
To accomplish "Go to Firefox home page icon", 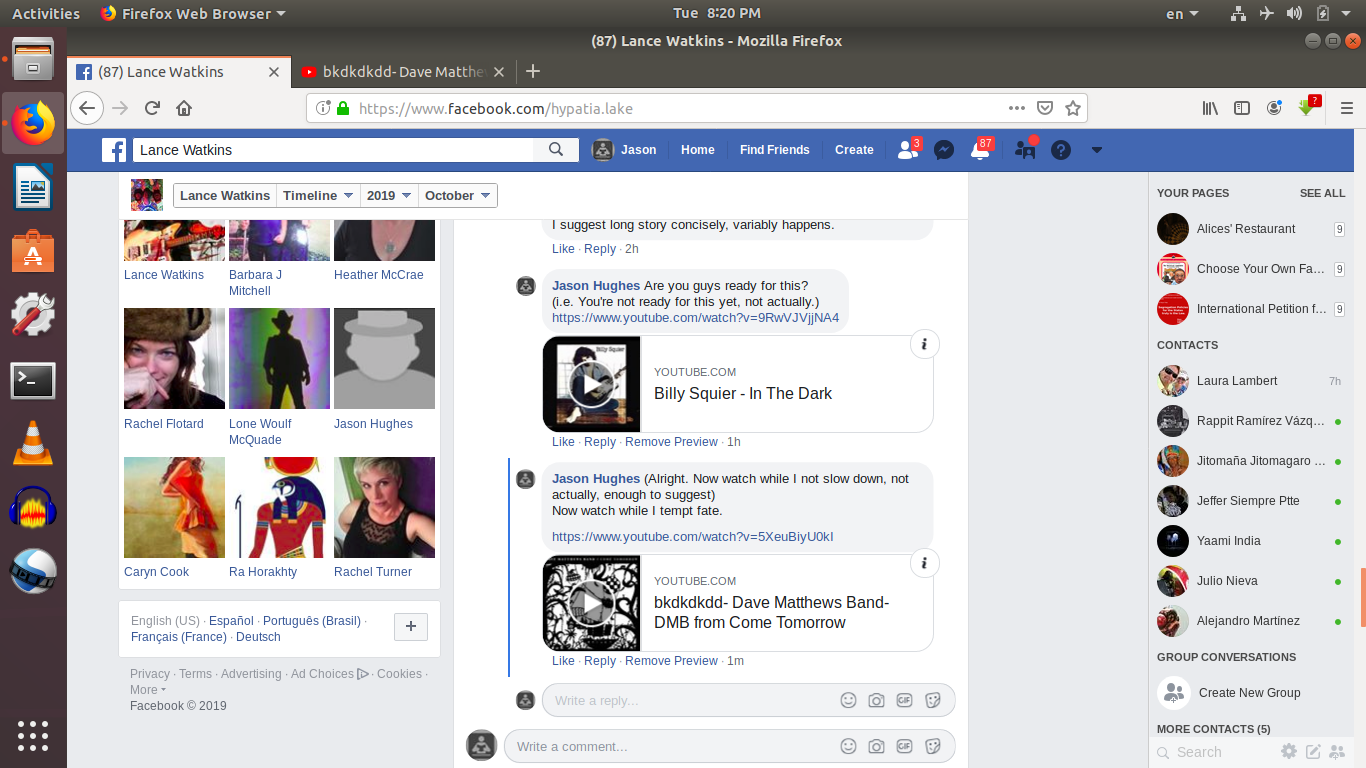I will [x=184, y=108].
